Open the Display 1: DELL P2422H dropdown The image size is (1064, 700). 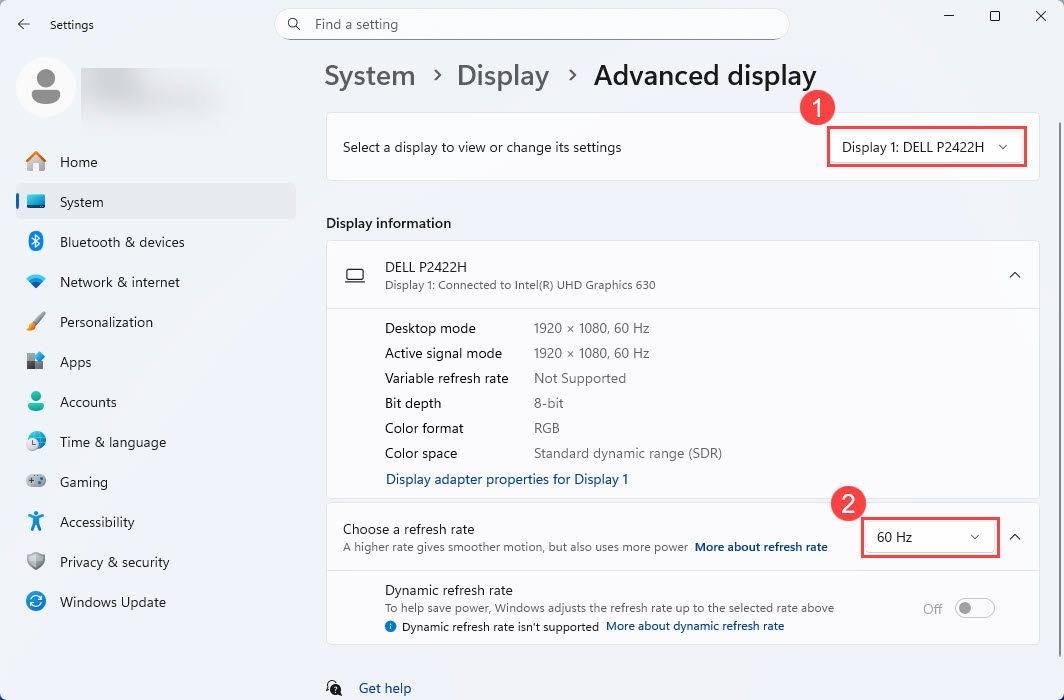pos(926,147)
